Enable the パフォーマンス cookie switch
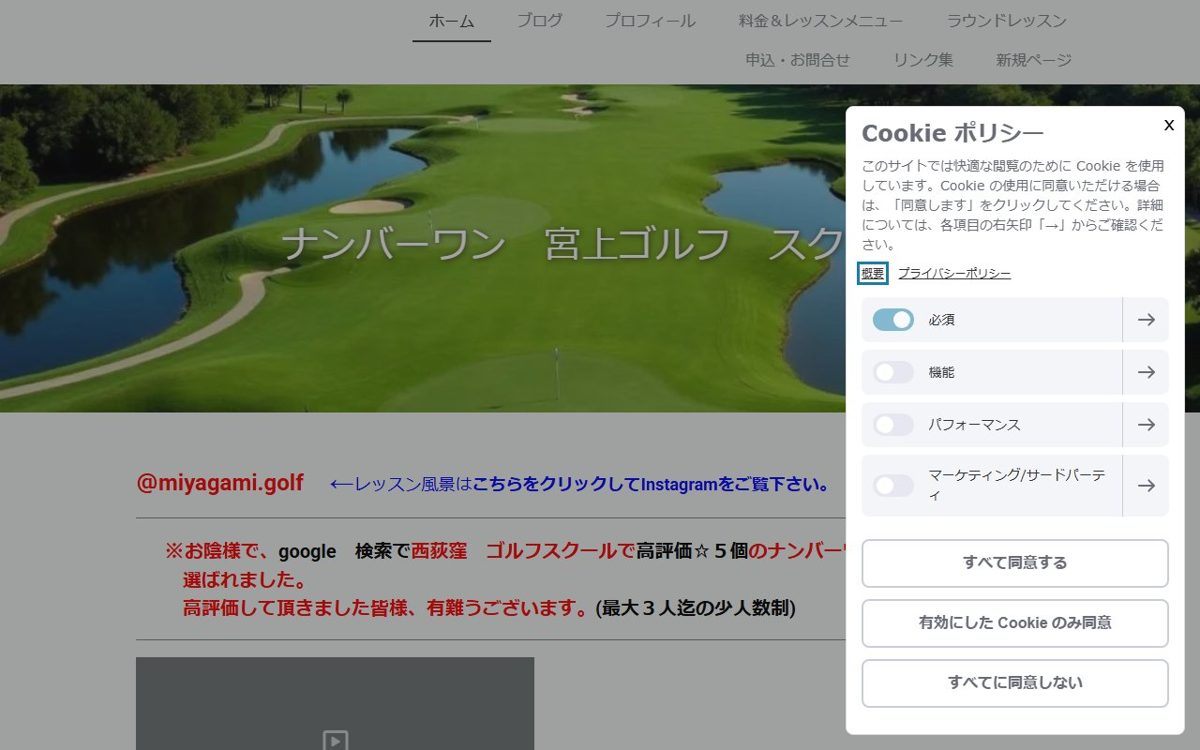 point(893,425)
